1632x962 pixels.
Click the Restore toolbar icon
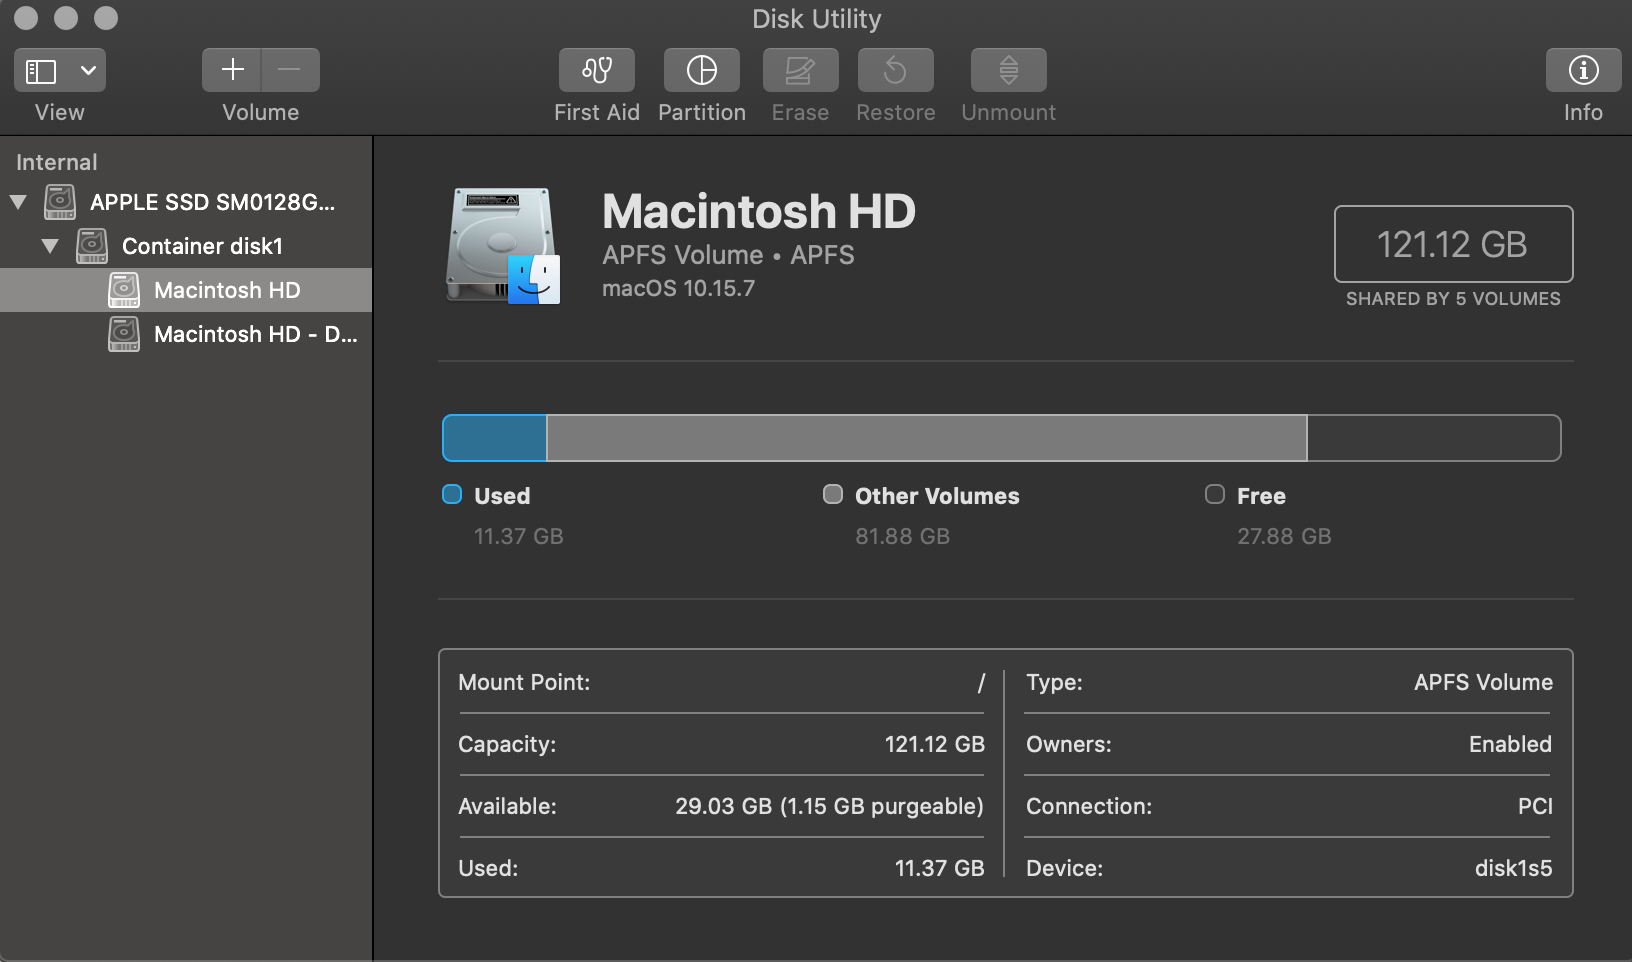pyautogui.click(x=896, y=70)
